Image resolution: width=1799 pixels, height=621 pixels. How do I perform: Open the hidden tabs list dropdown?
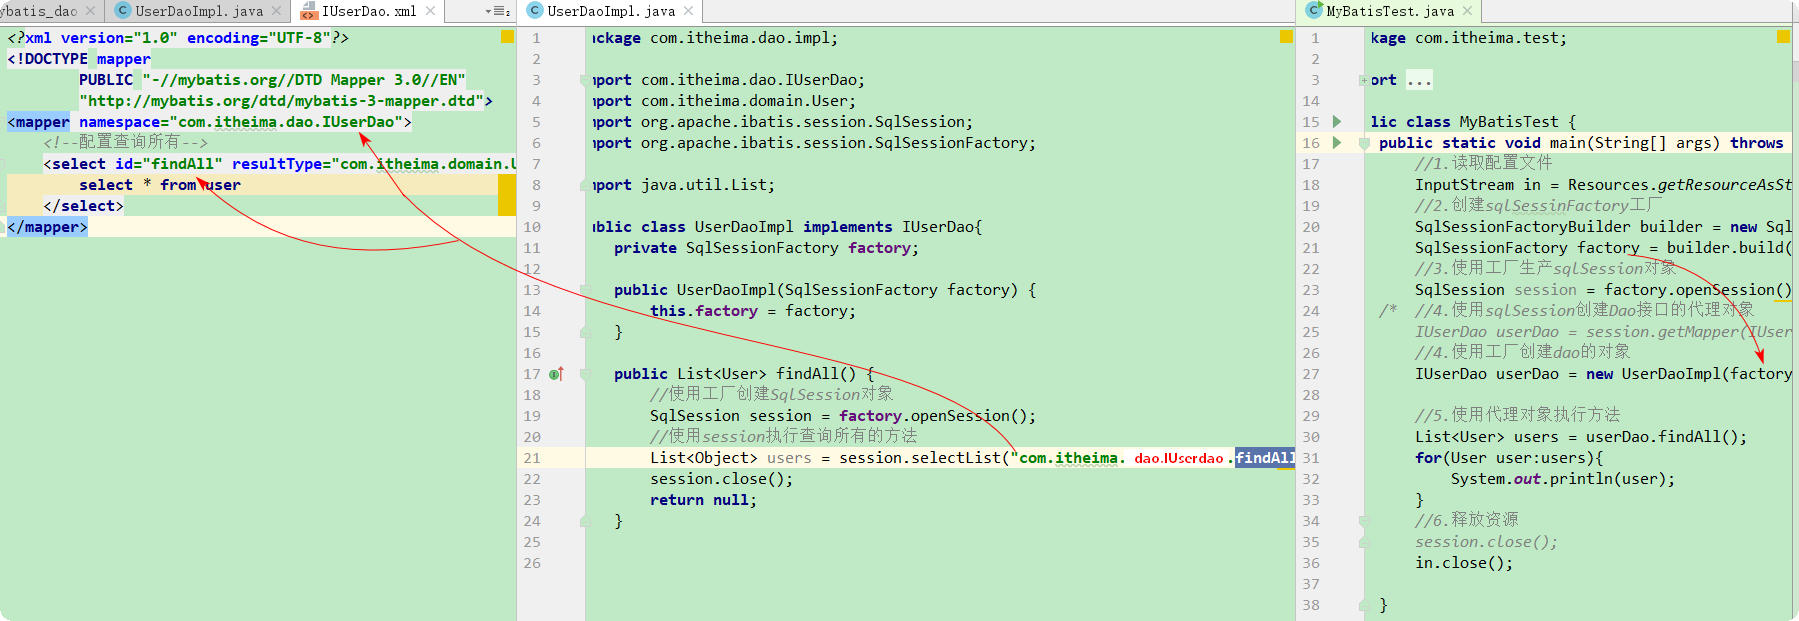(497, 11)
